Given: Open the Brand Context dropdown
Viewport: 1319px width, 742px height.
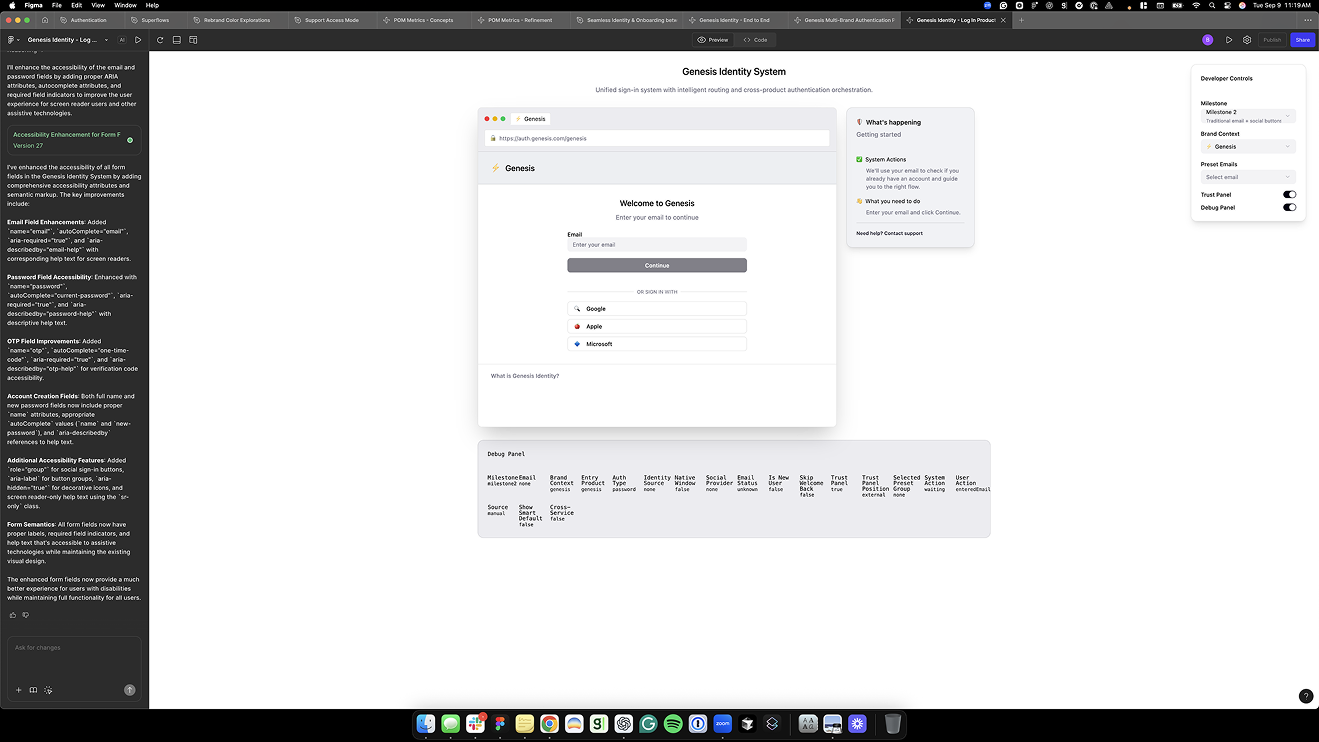Looking at the screenshot, I should (1248, 147).
